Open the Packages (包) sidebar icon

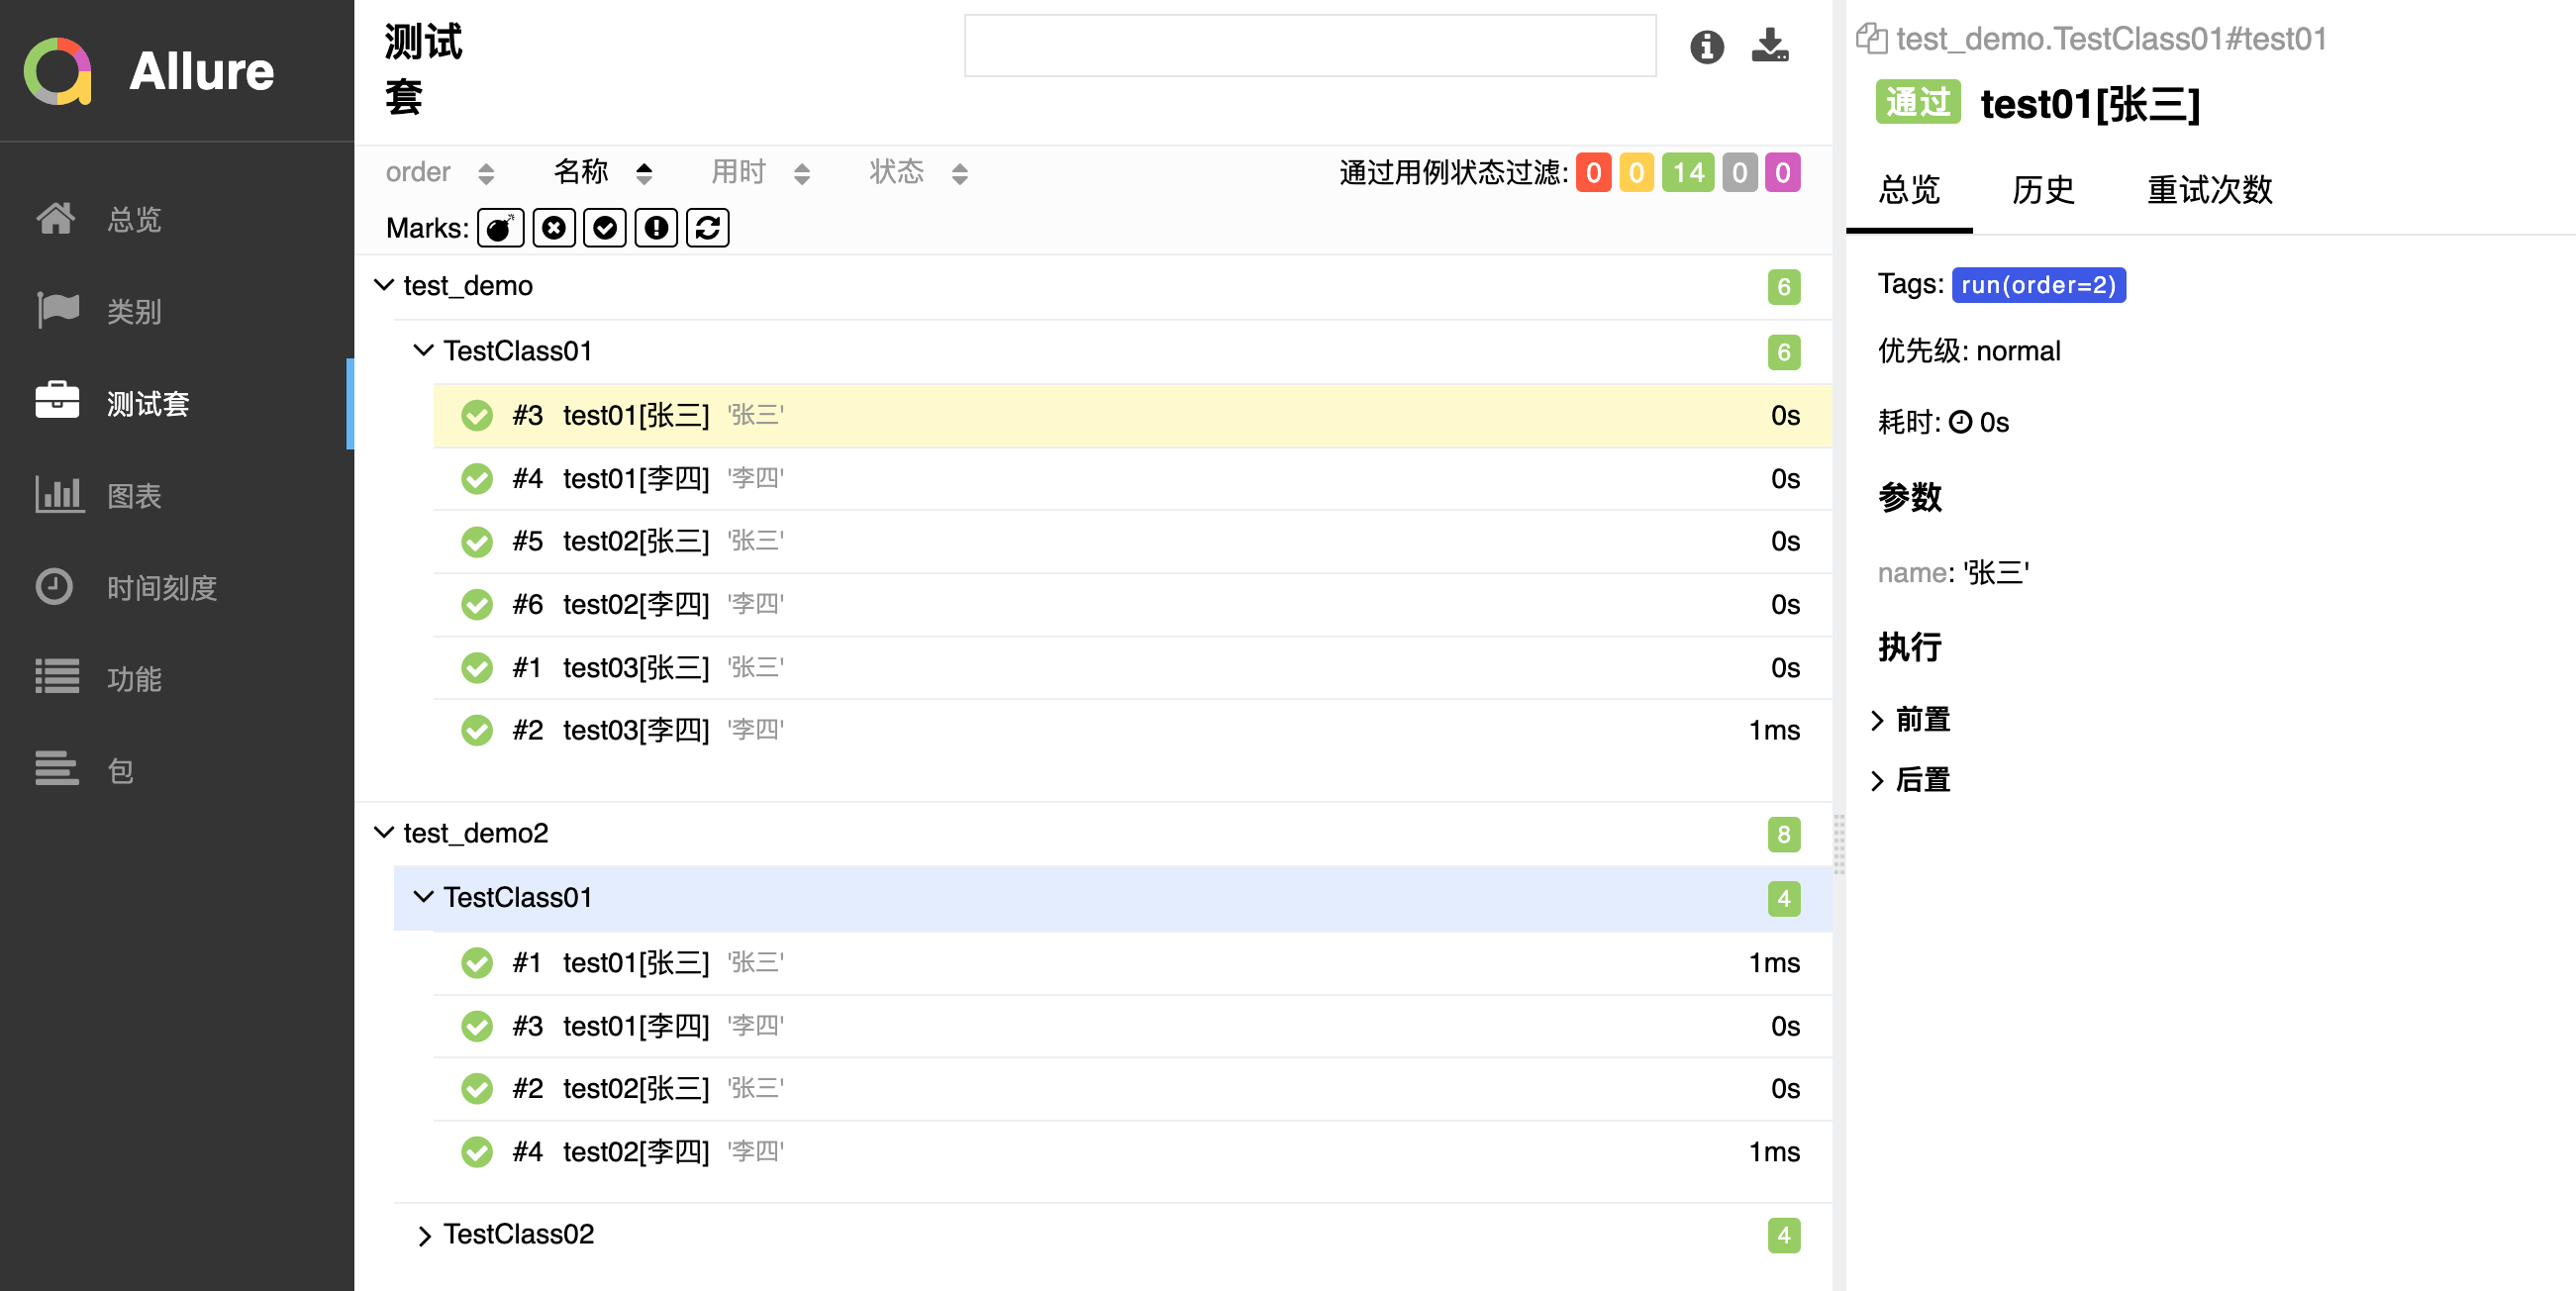(57, 770)
